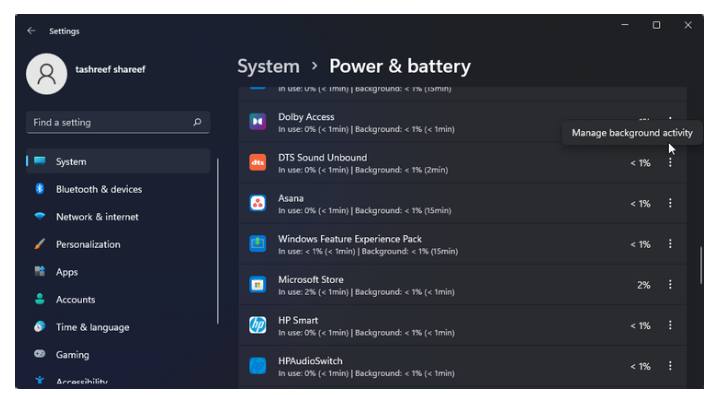The width and height of the screenshot is (713, 395).
Task: Open Bluetooth & devices settings
Action: (x=99, y=189)
